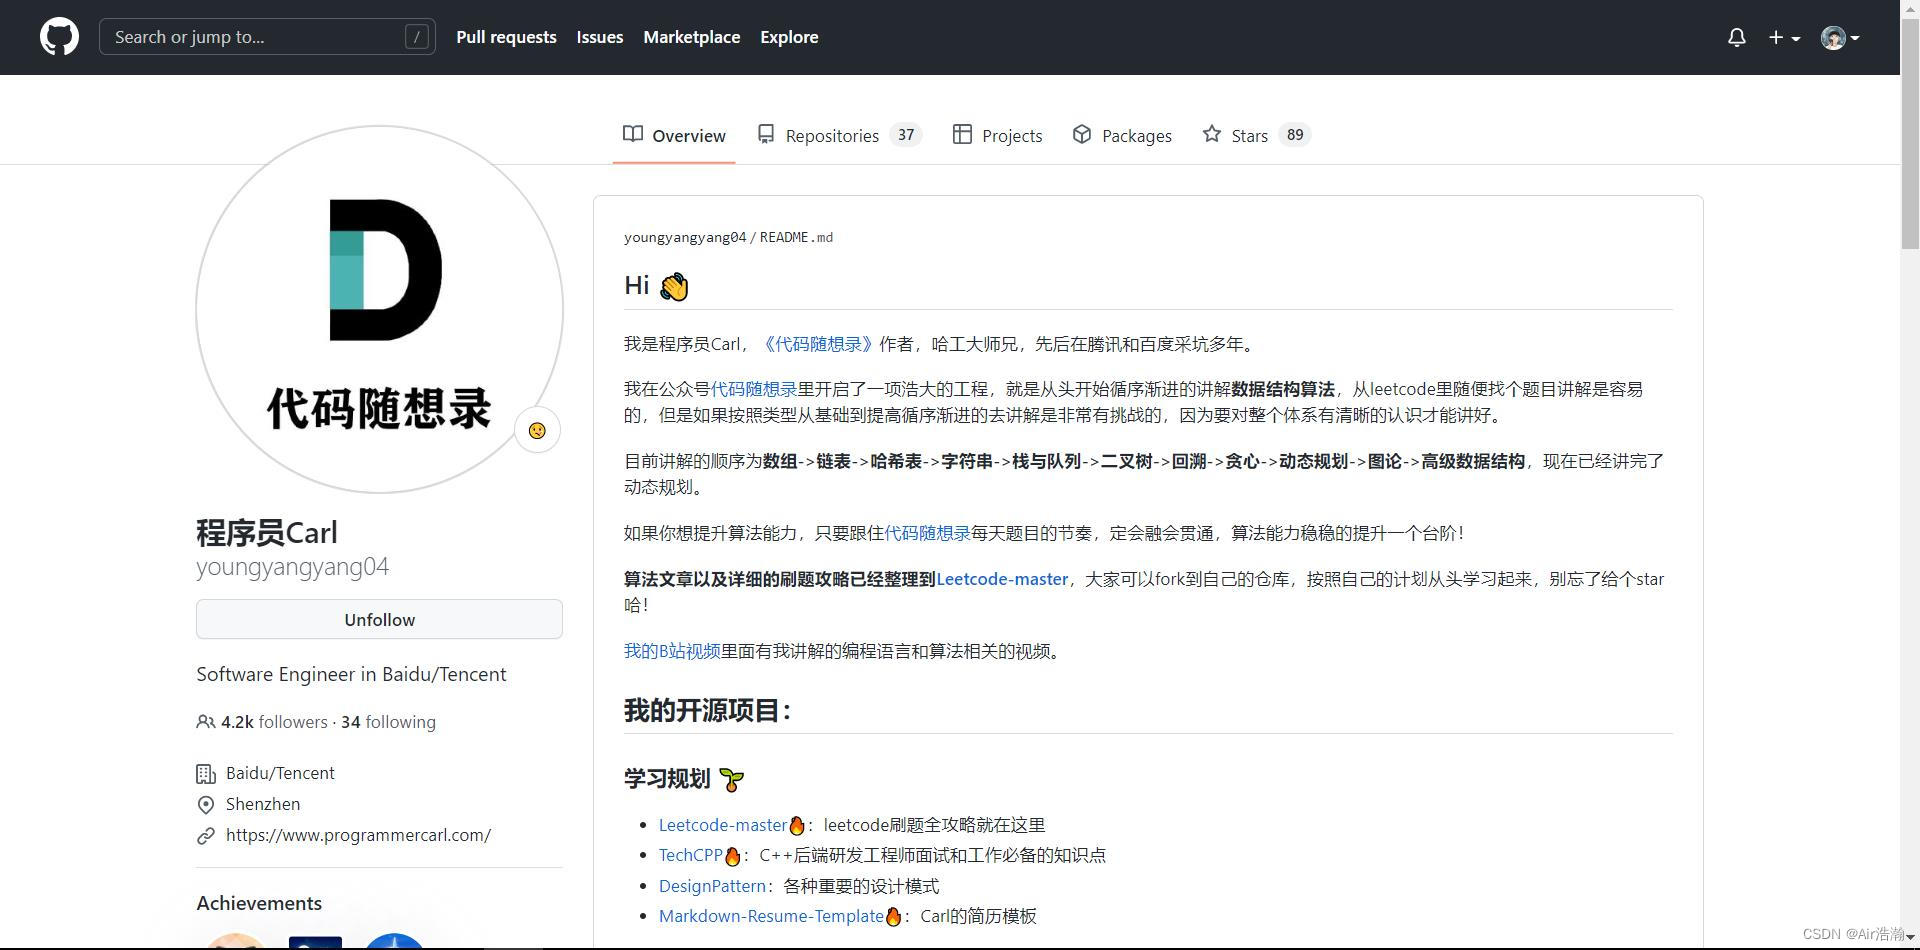The width and height of the screenshot is (1920, 950).
Task: Go to Pull requests
Action: click(506, 37)
